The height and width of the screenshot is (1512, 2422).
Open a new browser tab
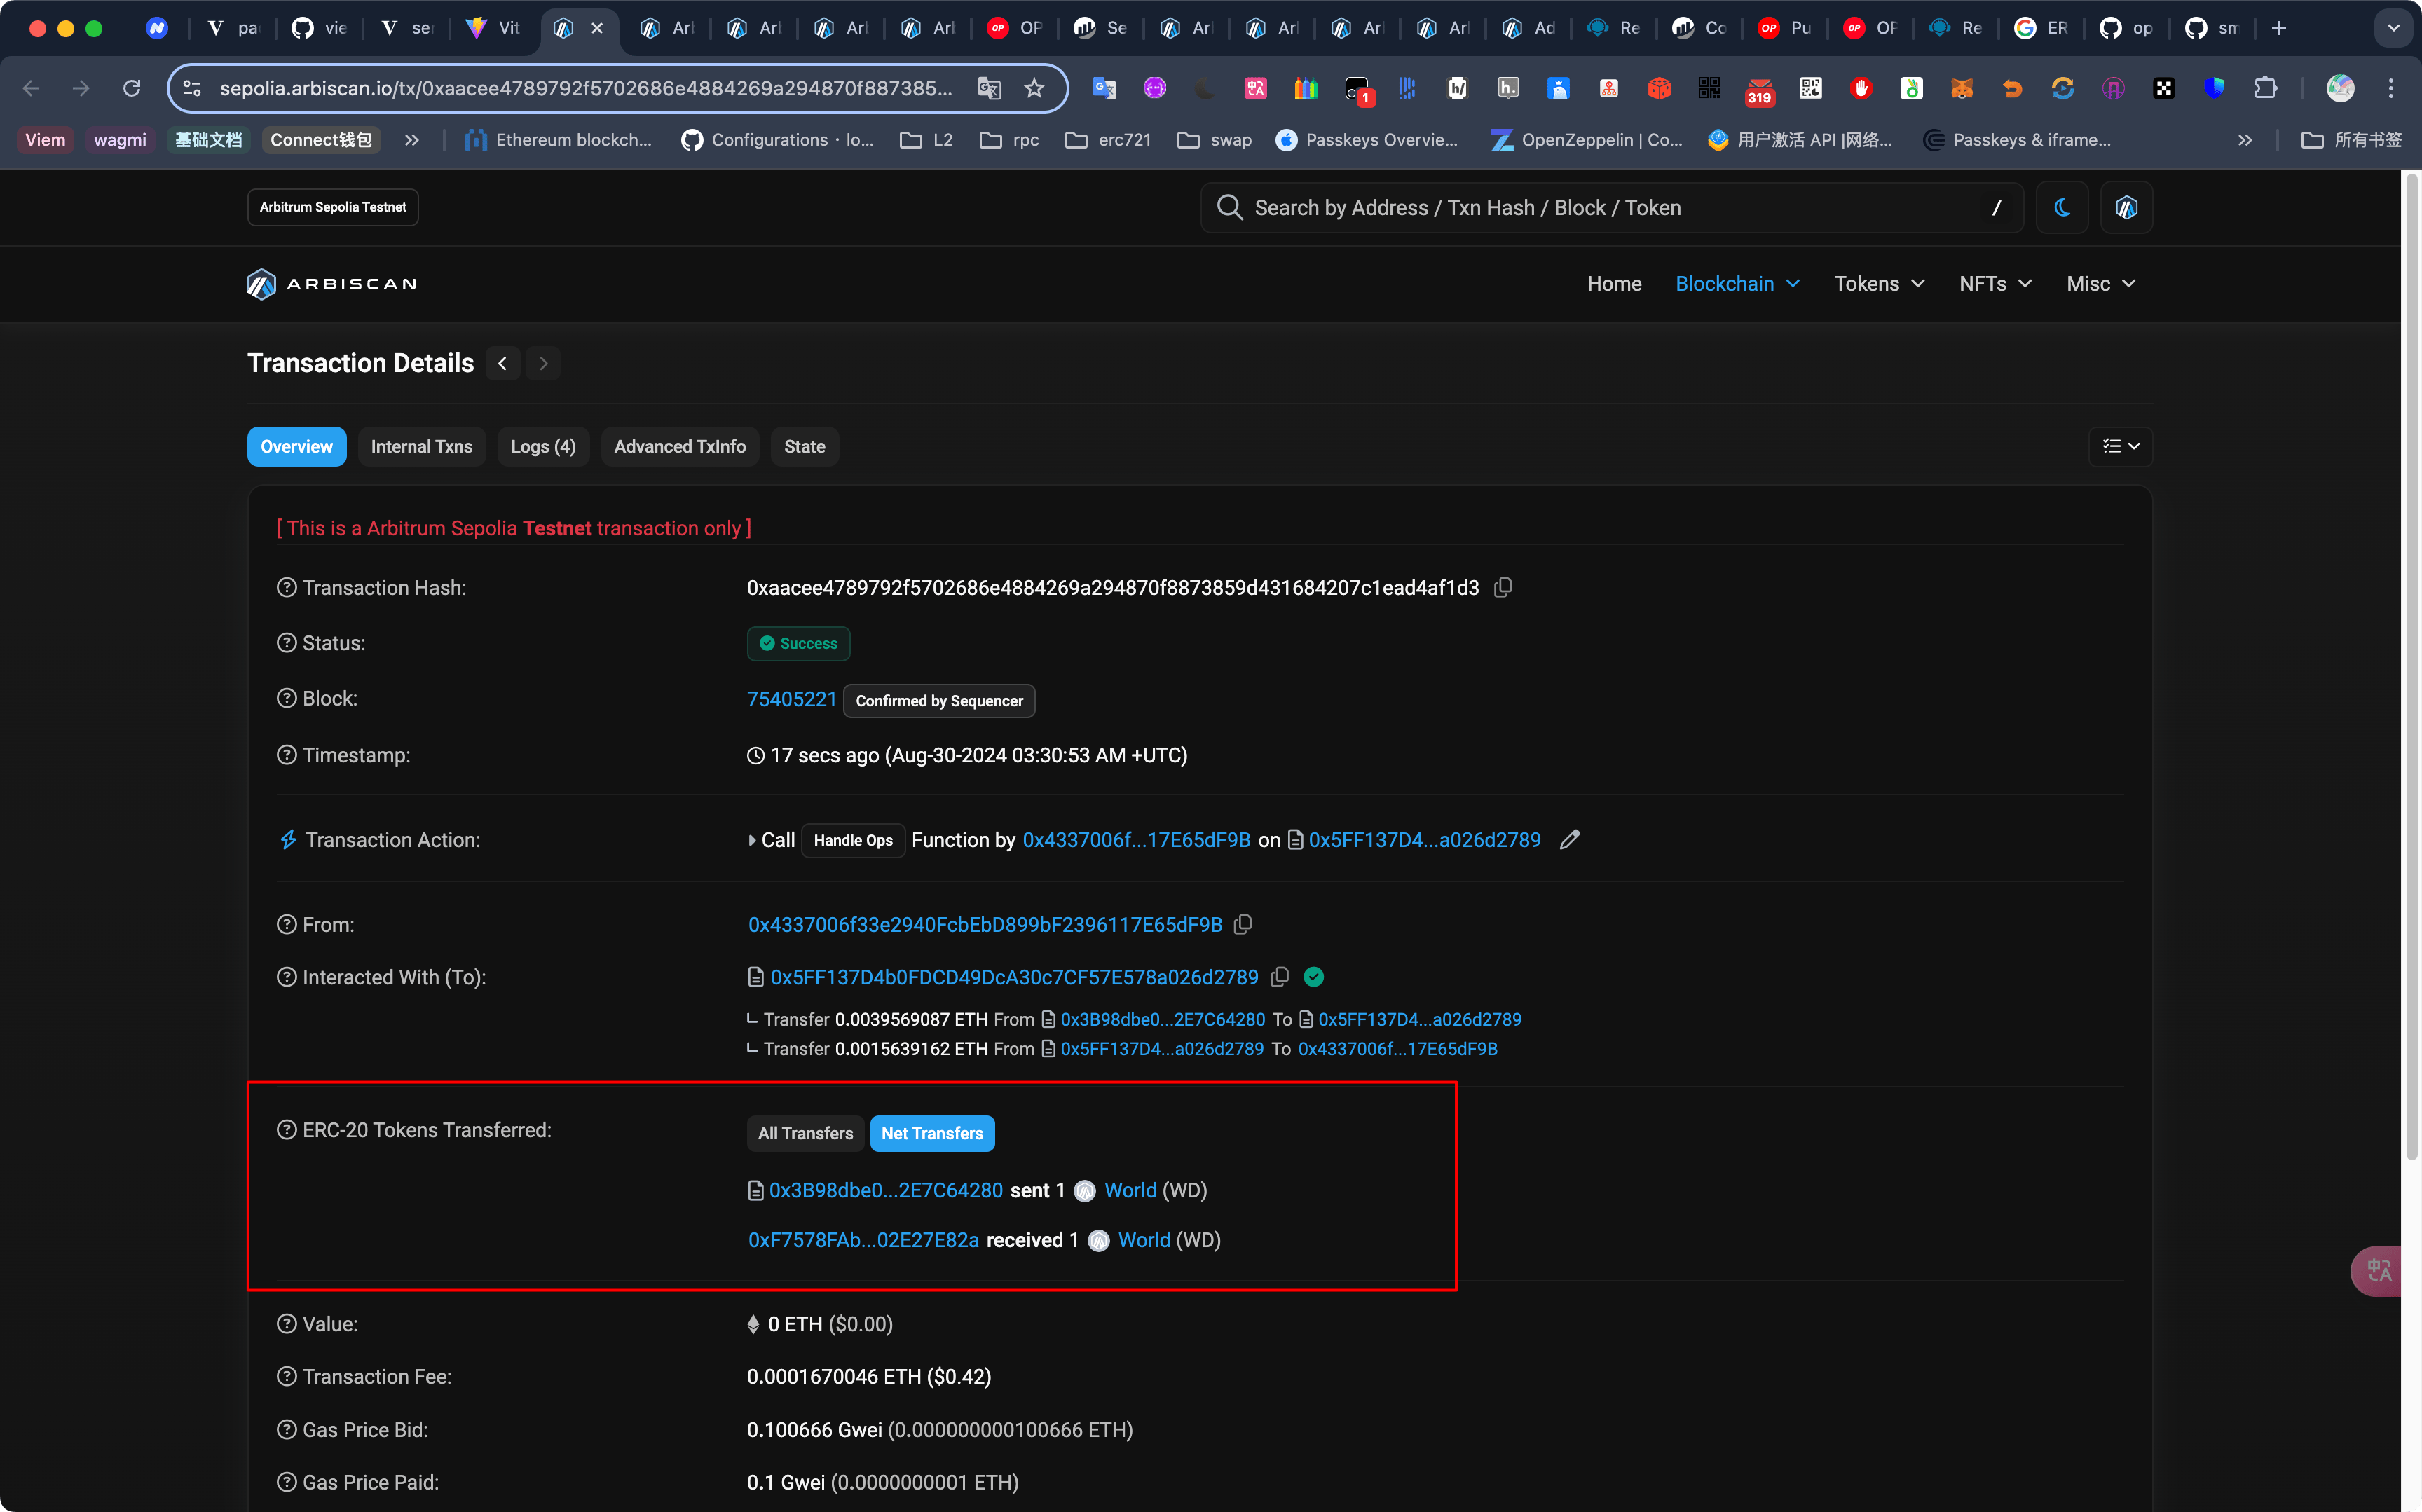2279,28
